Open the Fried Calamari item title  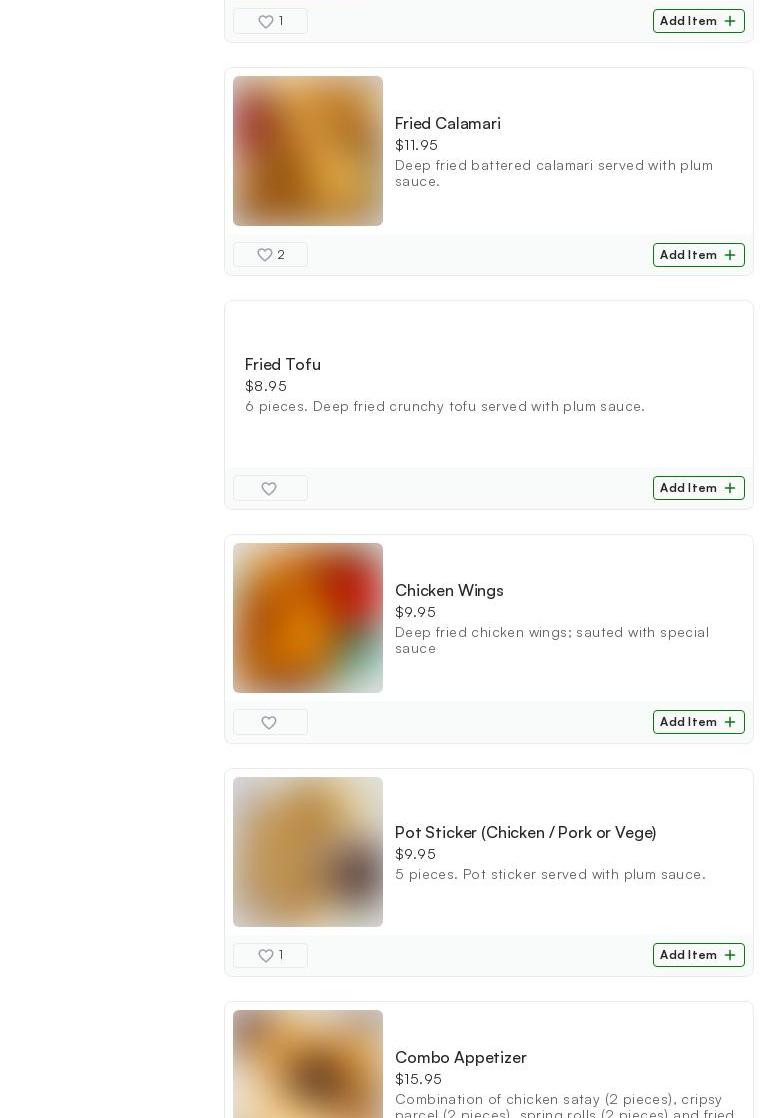448,123
